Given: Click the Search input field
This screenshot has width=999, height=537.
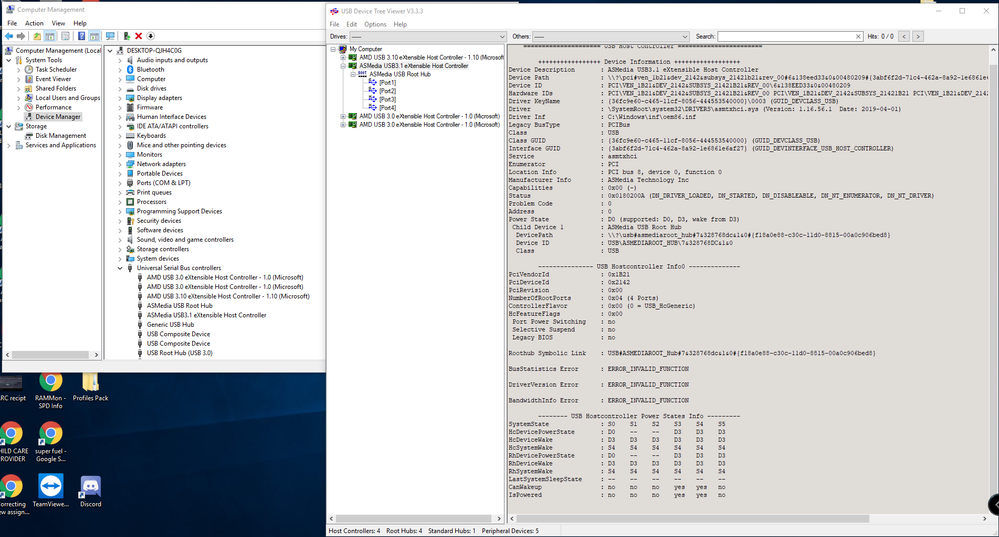Looking at the screenshot, I should point(786,36).
